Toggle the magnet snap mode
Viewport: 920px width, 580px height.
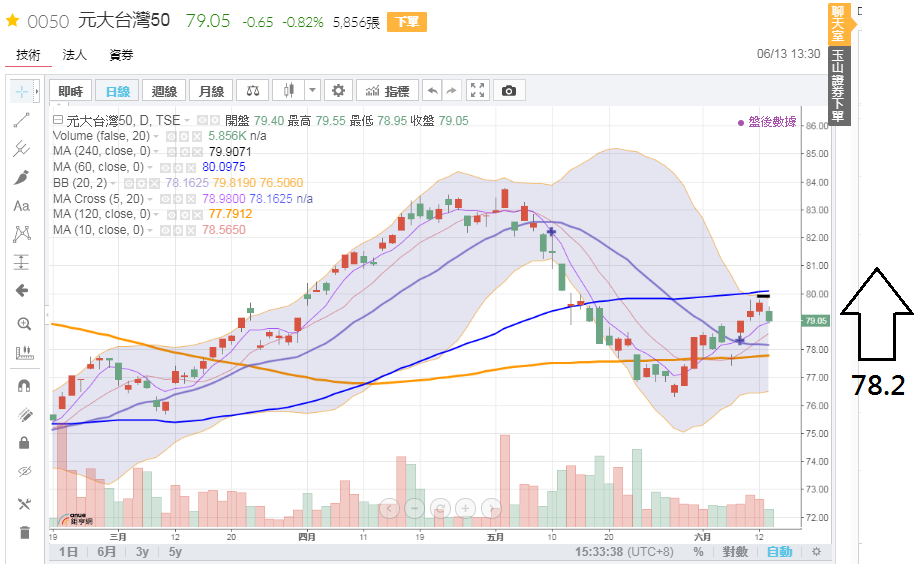pos(24,385)
